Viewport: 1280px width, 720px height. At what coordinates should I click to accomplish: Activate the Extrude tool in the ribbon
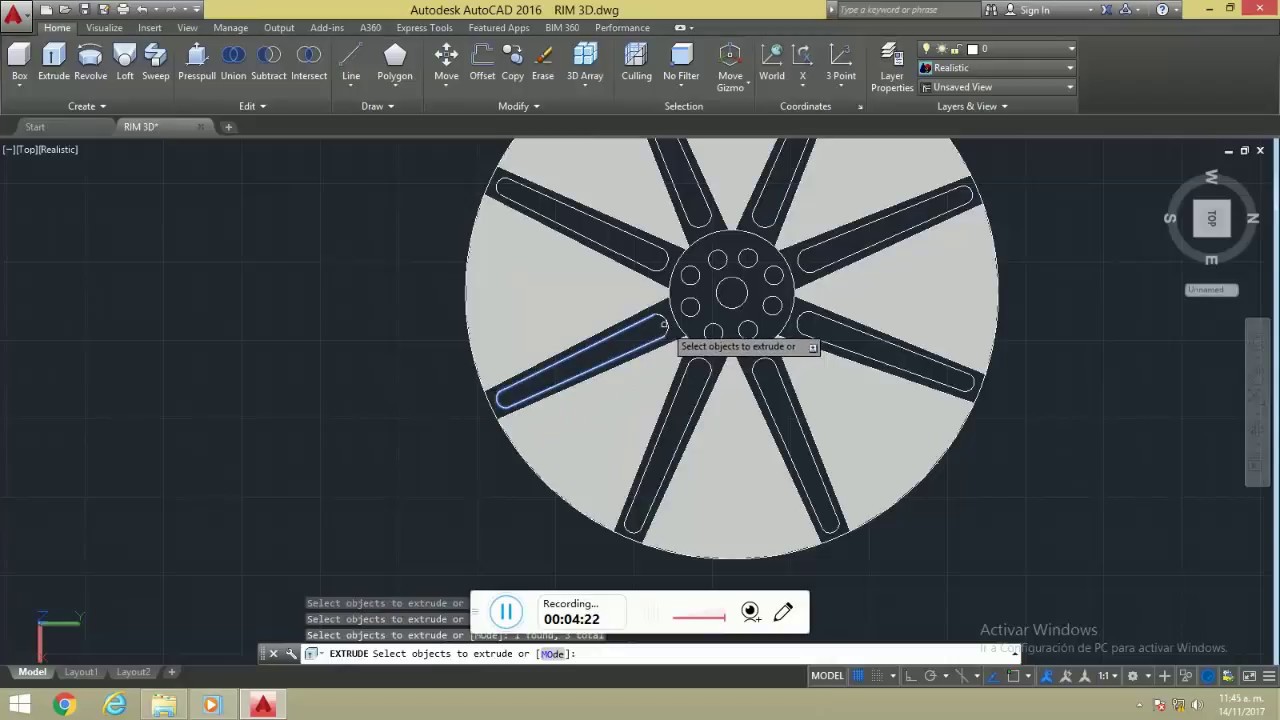[x=54, y=62]
